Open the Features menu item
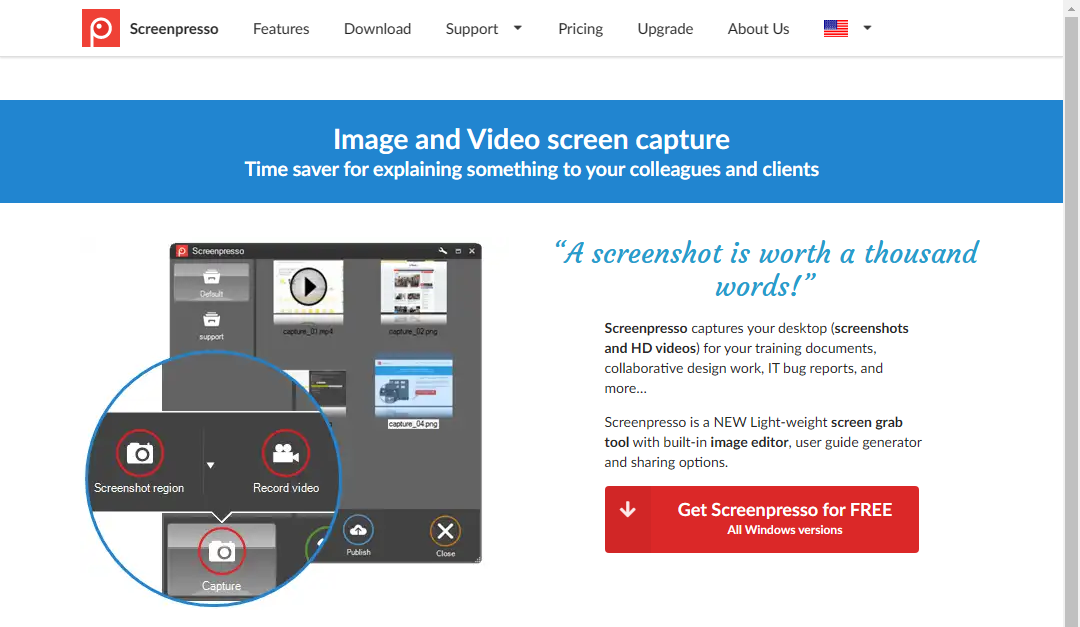Viewport: 1080px width, 627px height. [281, 29]
